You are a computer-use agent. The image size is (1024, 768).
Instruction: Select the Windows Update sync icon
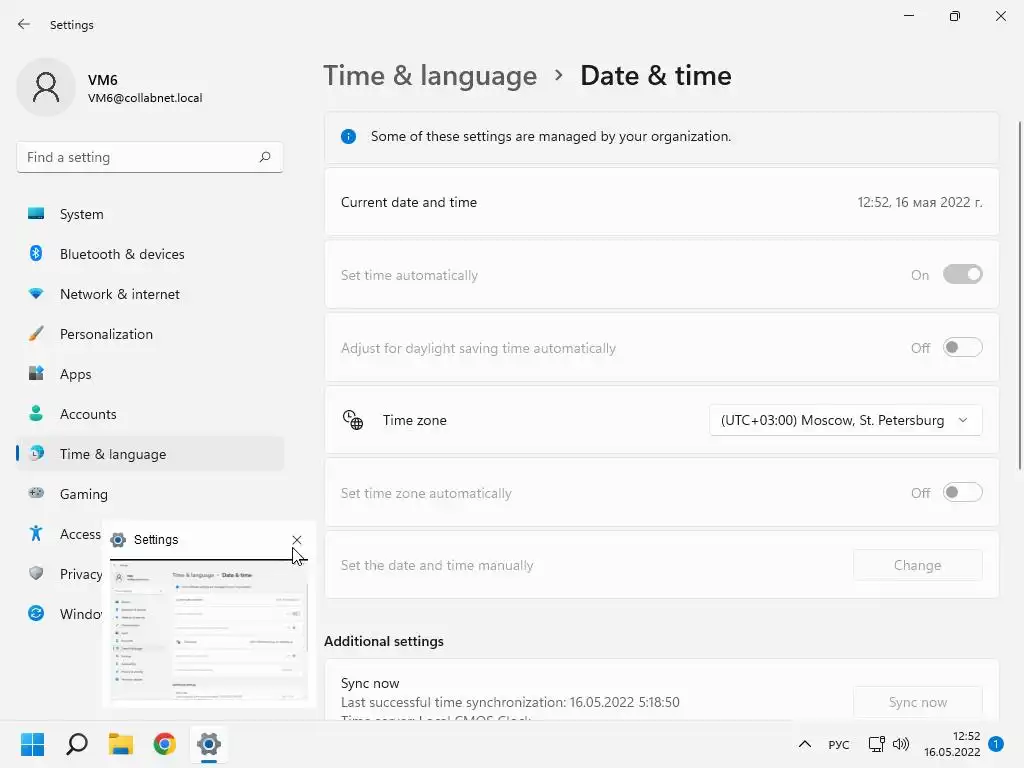36,613
